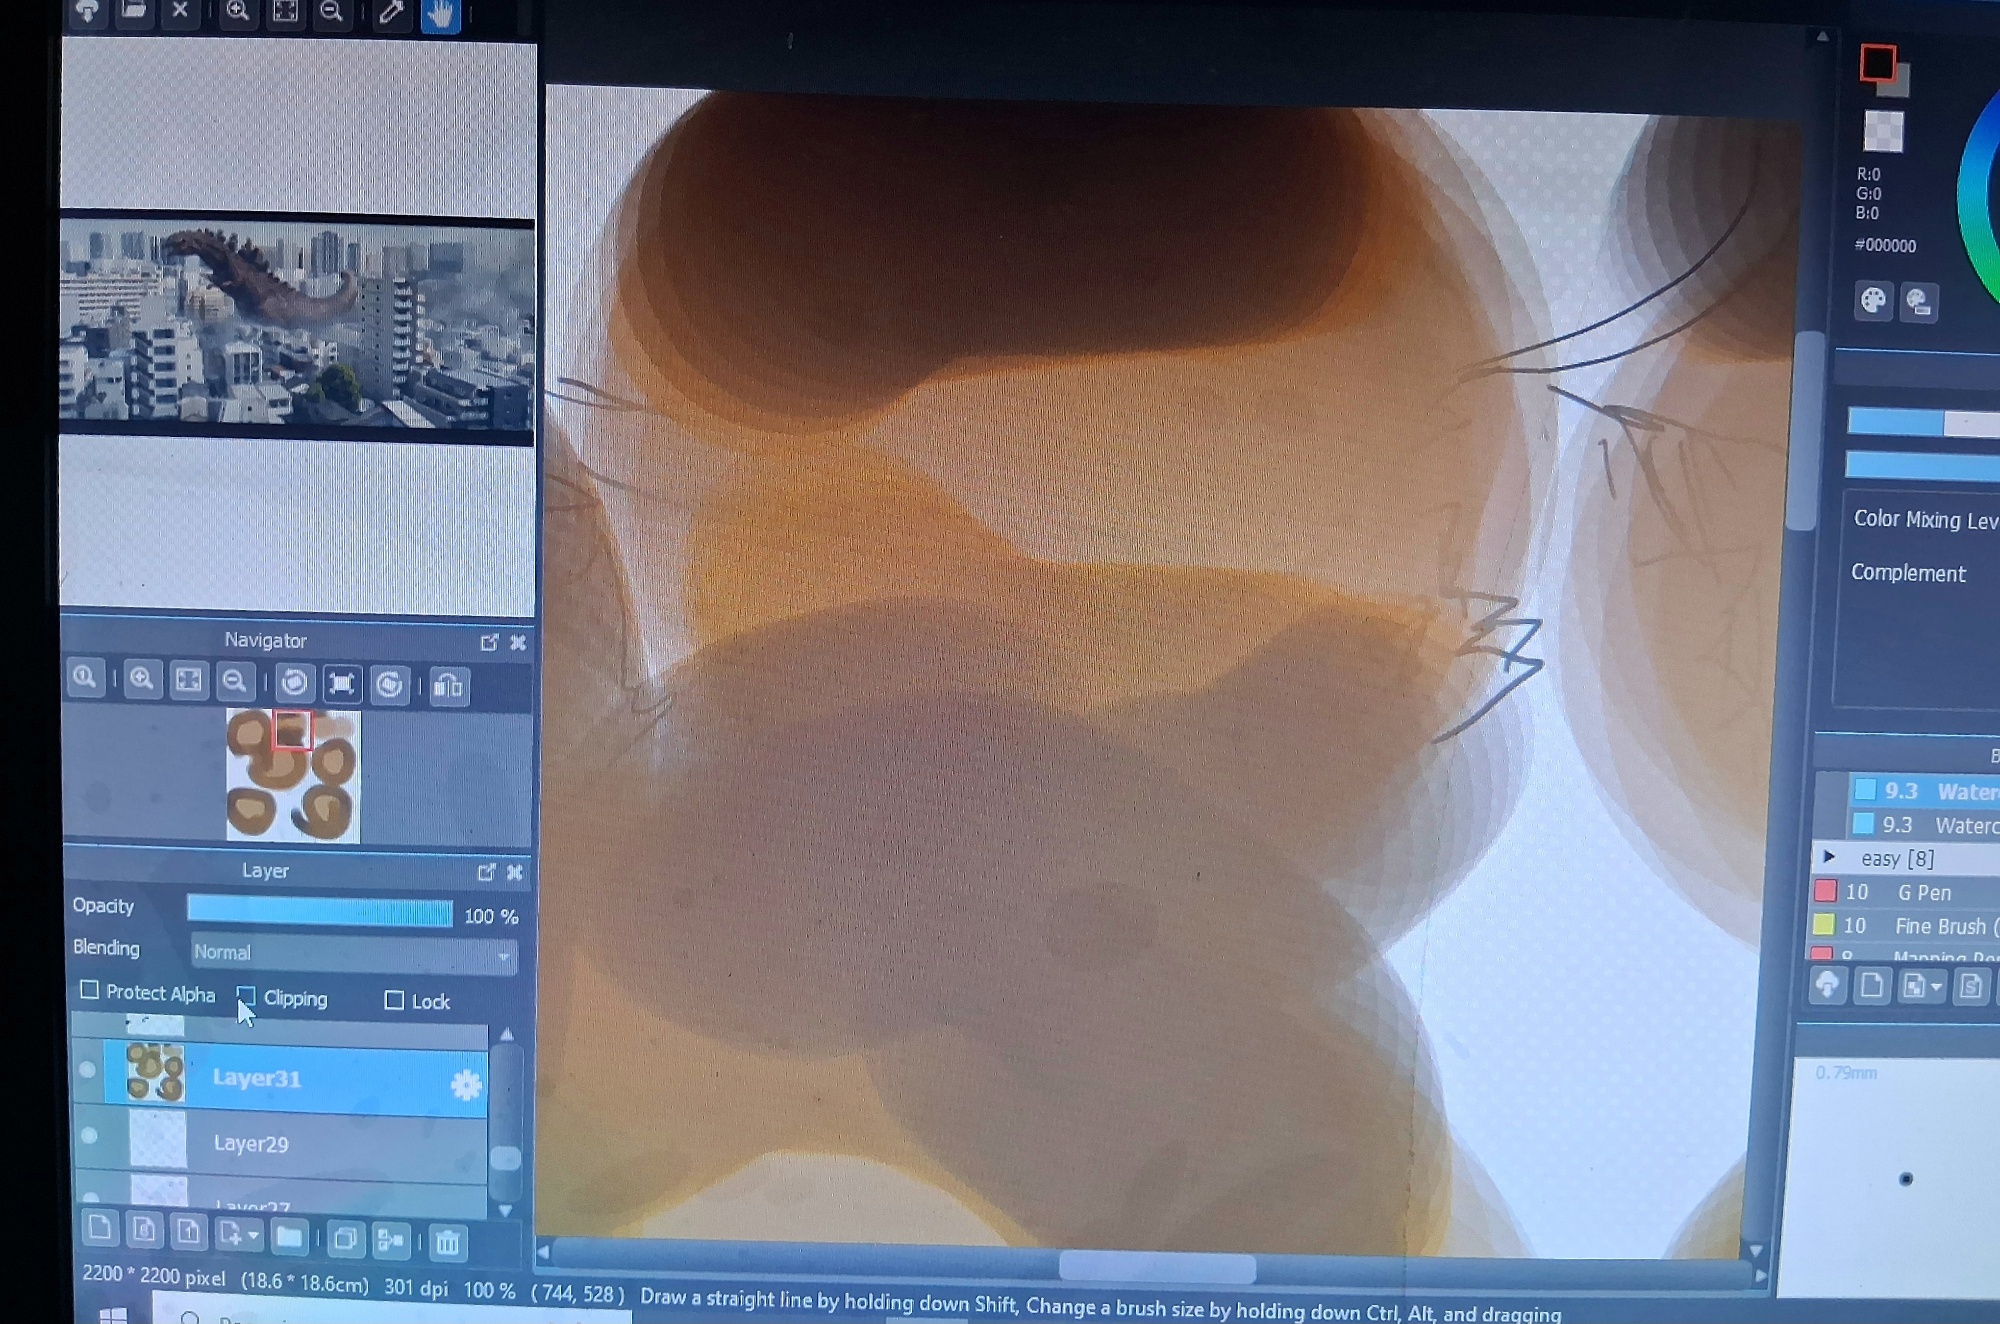This screenshot has height=1324, width=2000.
Task: Click the eyedropper tool in top toolbar
Action: pos(391,13)
